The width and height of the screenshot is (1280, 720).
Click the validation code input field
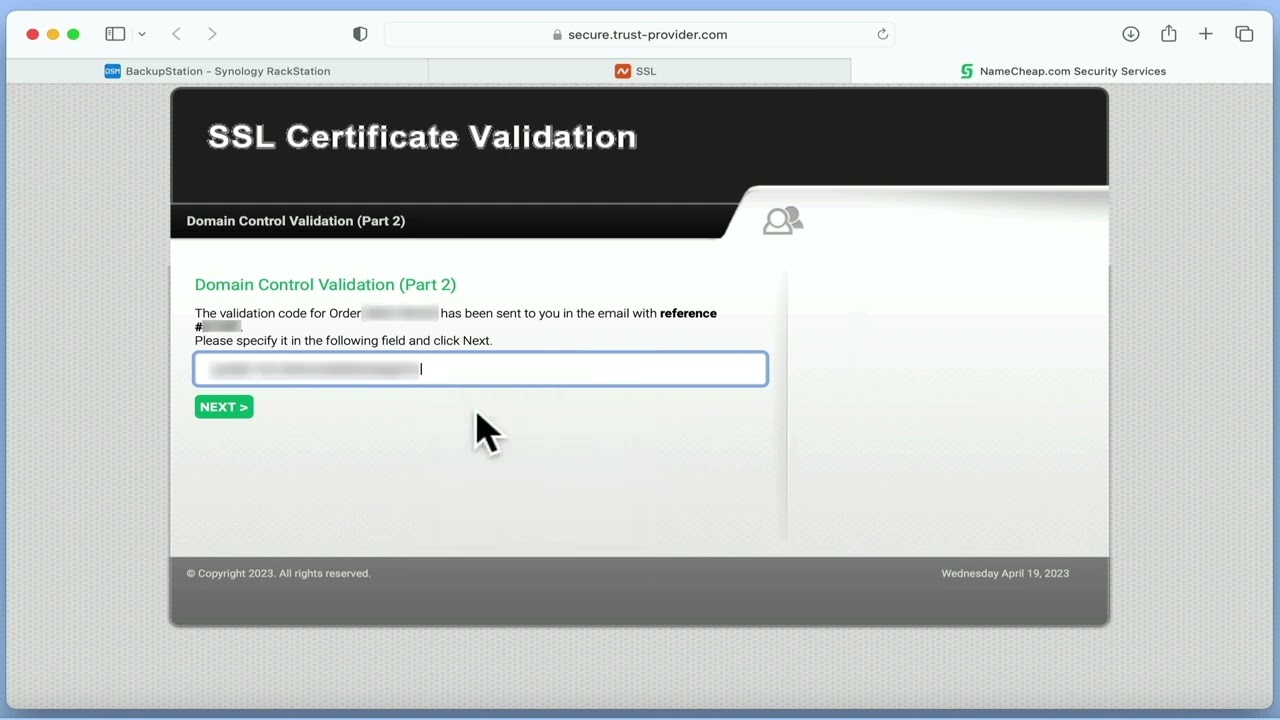coord(480,369)
